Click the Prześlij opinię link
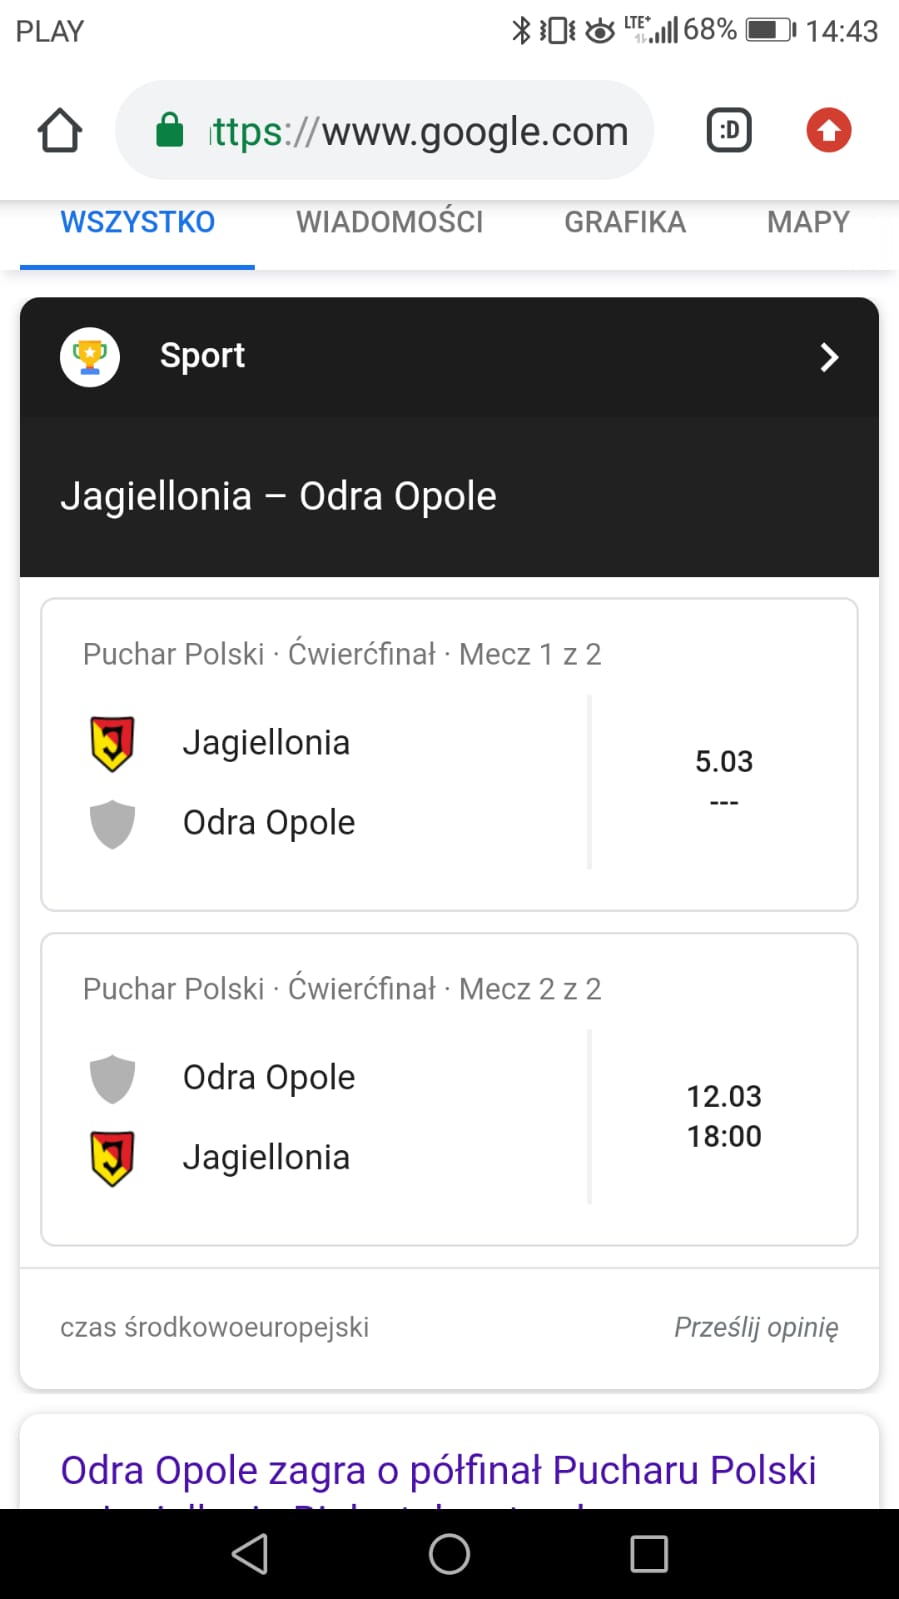 click(x=756, y=1327)
